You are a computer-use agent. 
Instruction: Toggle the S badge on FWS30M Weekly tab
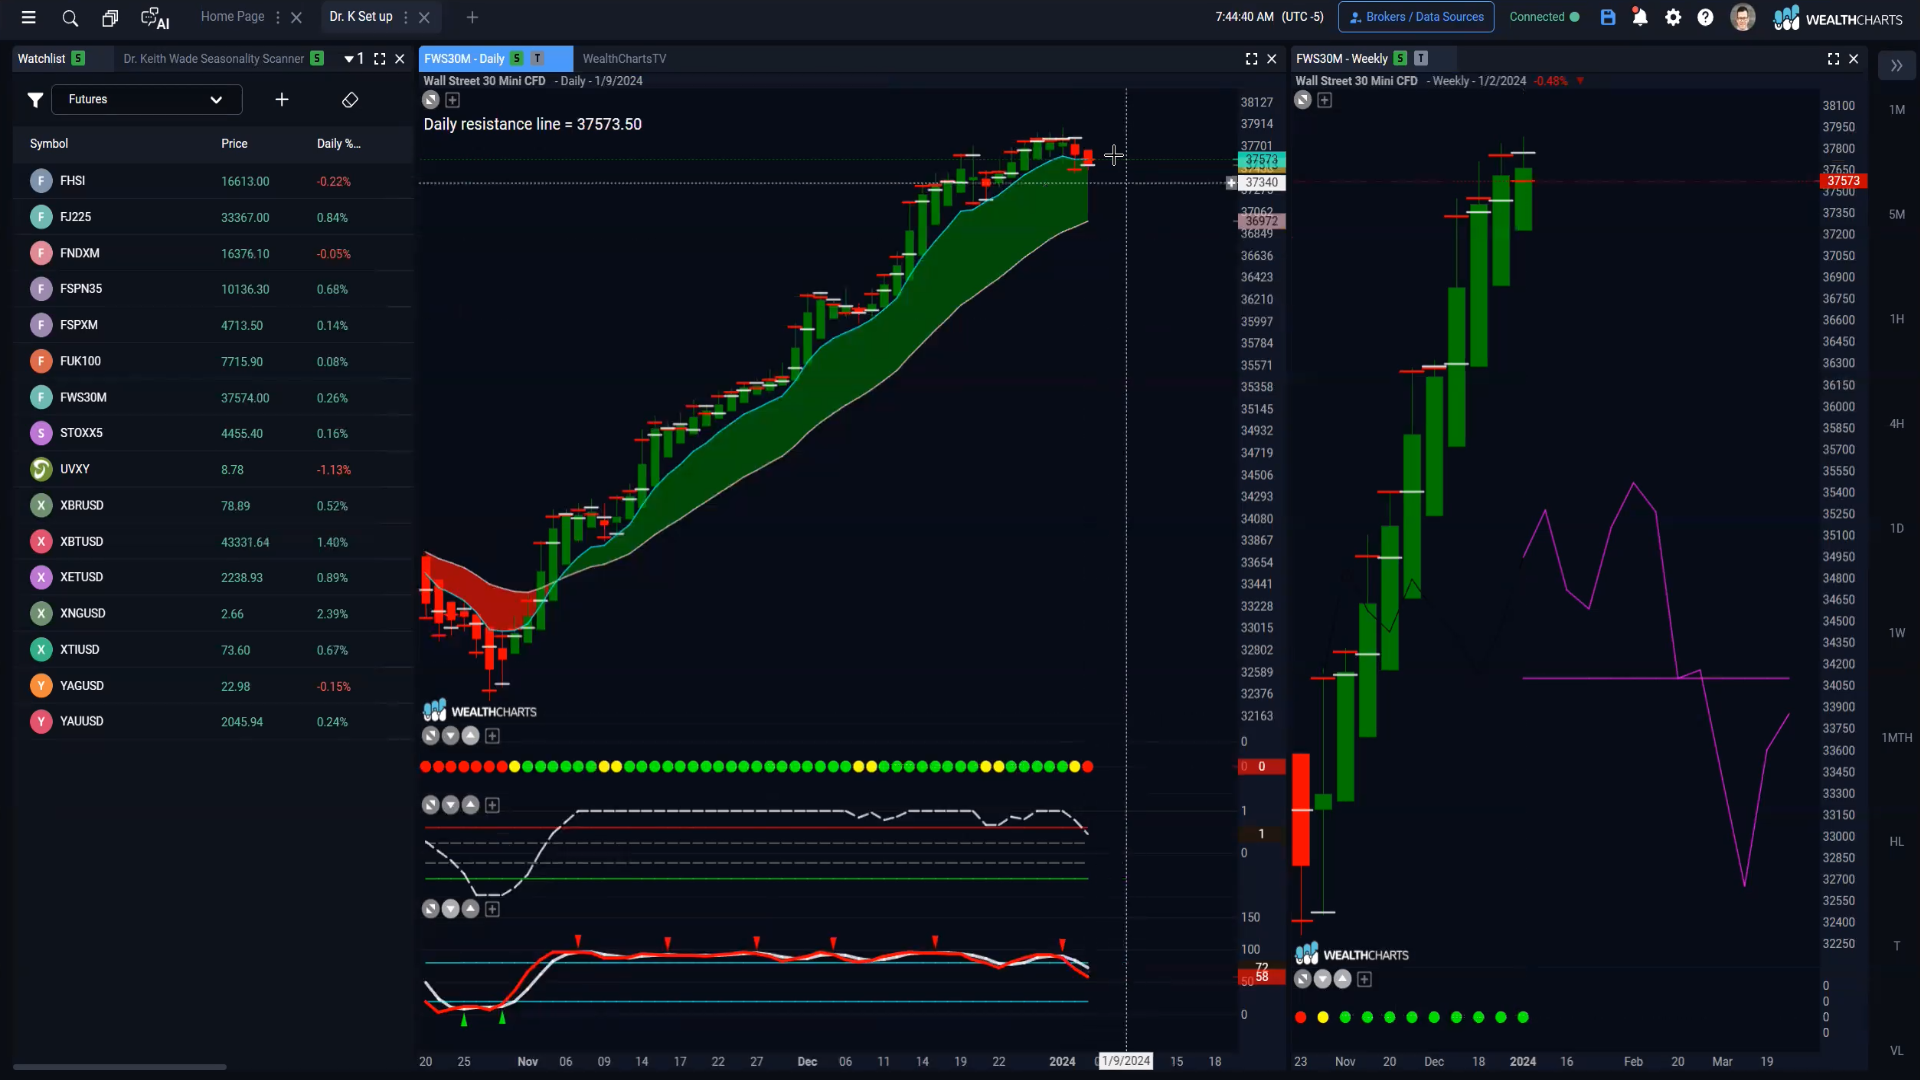click(1400, 59)
